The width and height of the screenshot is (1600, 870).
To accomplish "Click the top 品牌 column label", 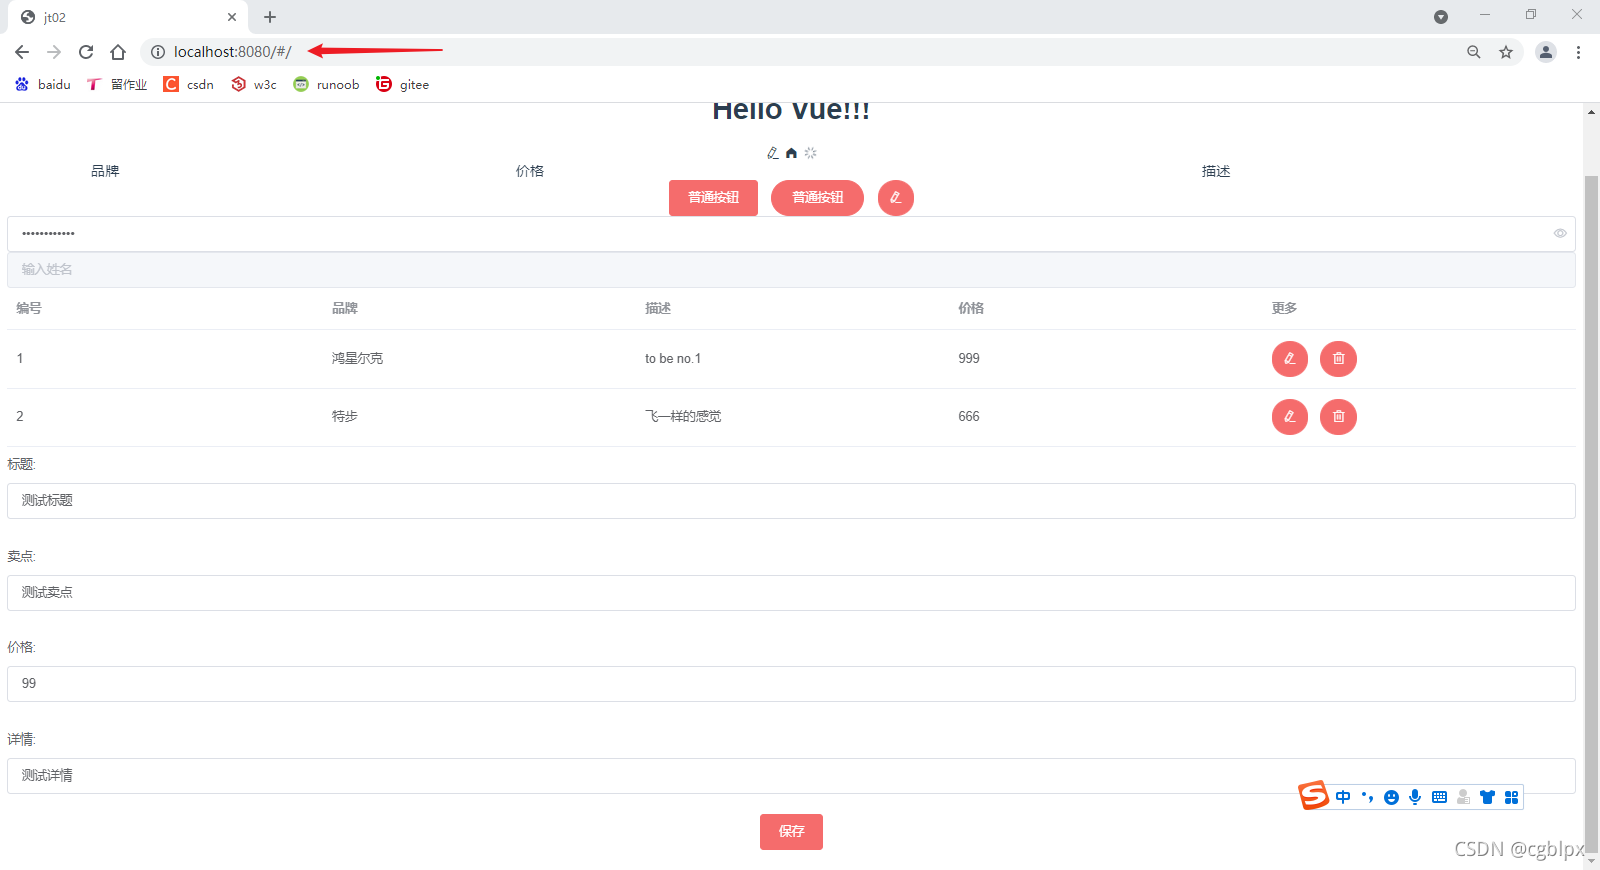I will click(105, 171).
